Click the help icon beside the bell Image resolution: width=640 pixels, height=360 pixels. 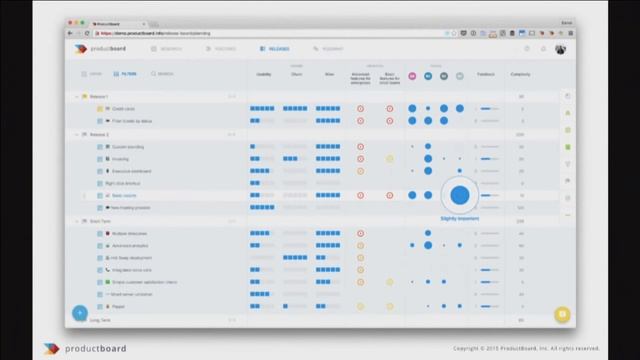[x=527, y=49]
